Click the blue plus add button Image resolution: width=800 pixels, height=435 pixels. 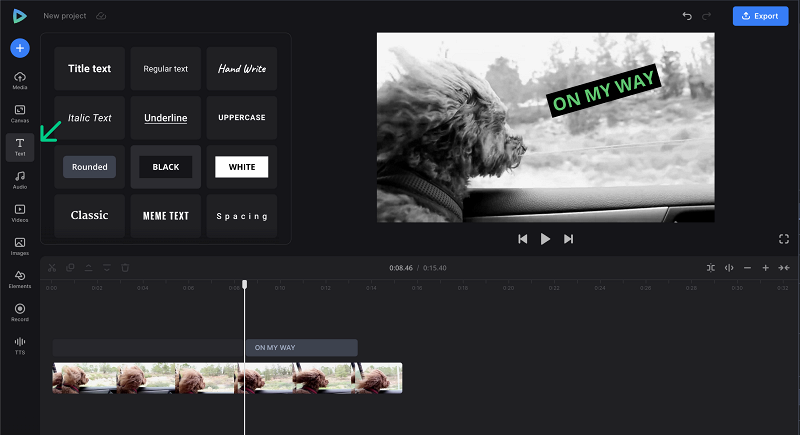pos(20,48)
